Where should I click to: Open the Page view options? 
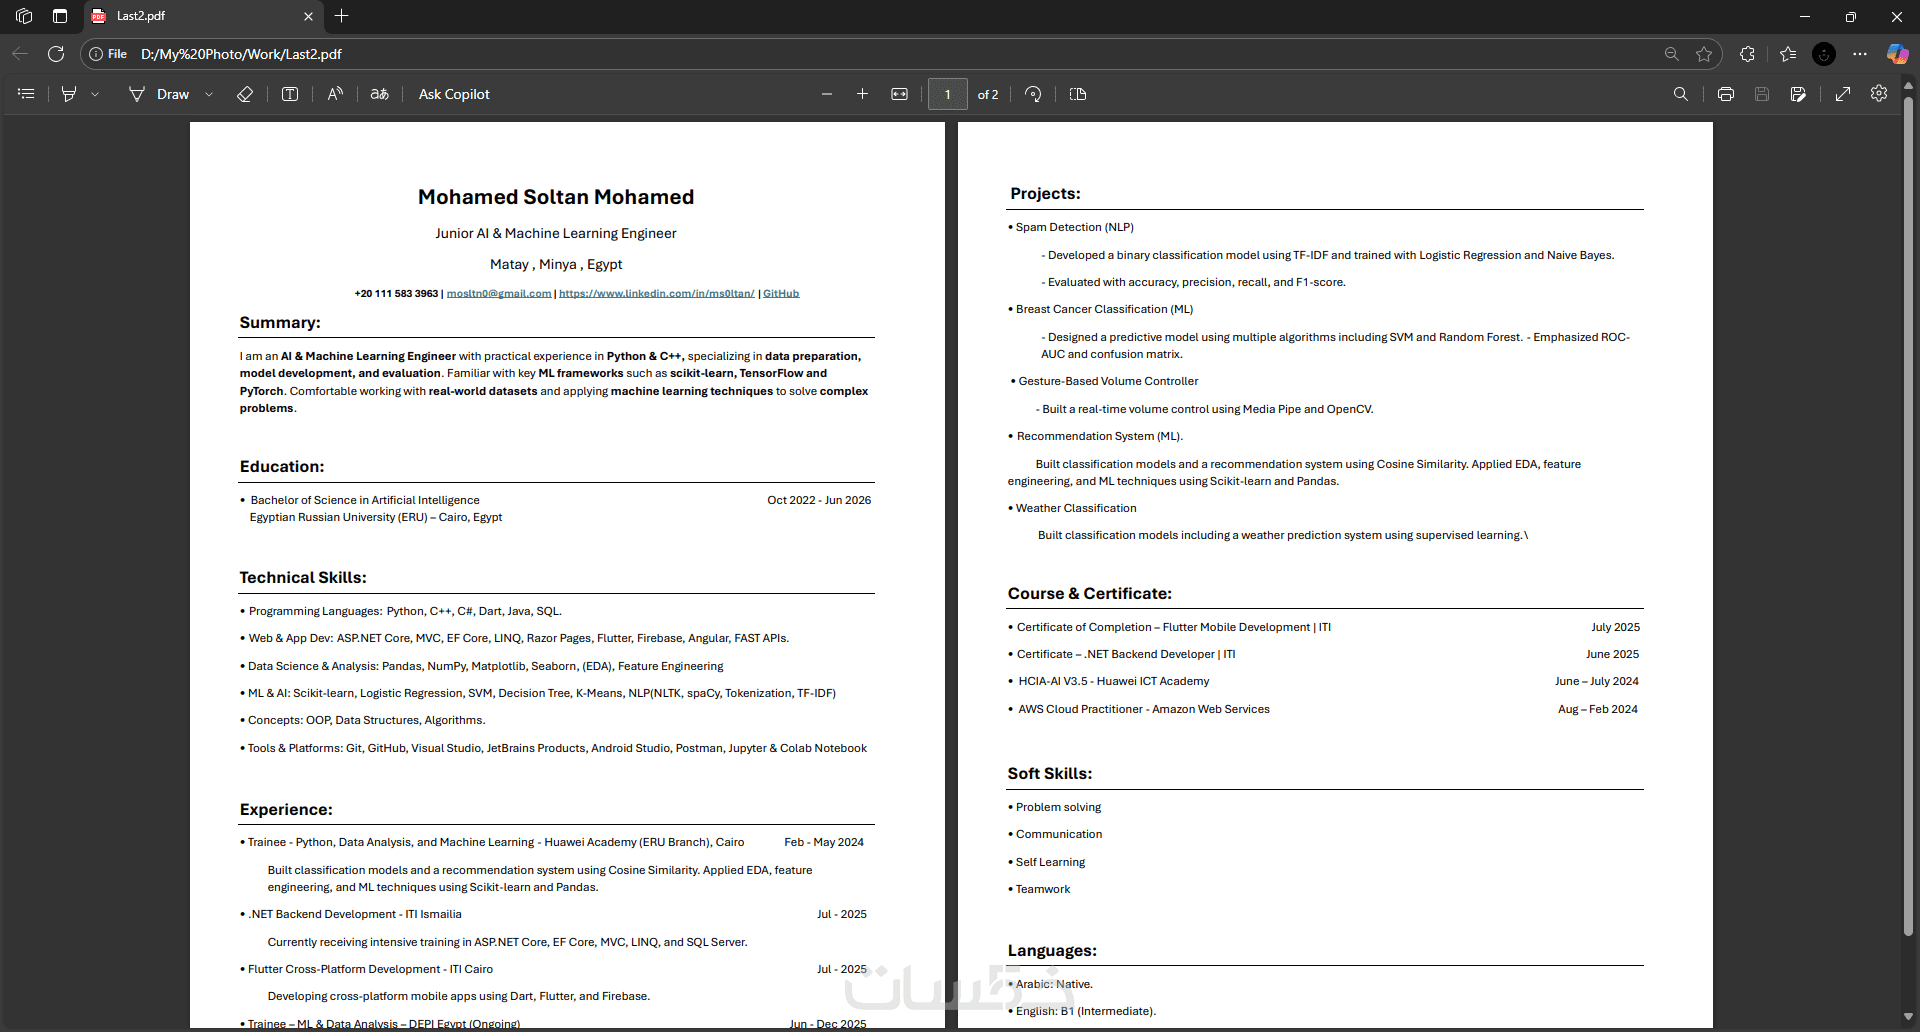pyautogui.click(x=1078, y=94)
